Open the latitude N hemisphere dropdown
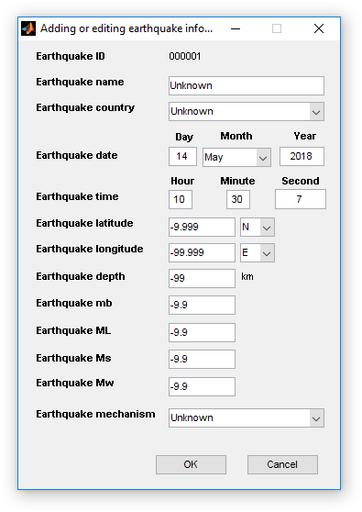The width and height of the screenshot is (362, 512). pos(257,227)
